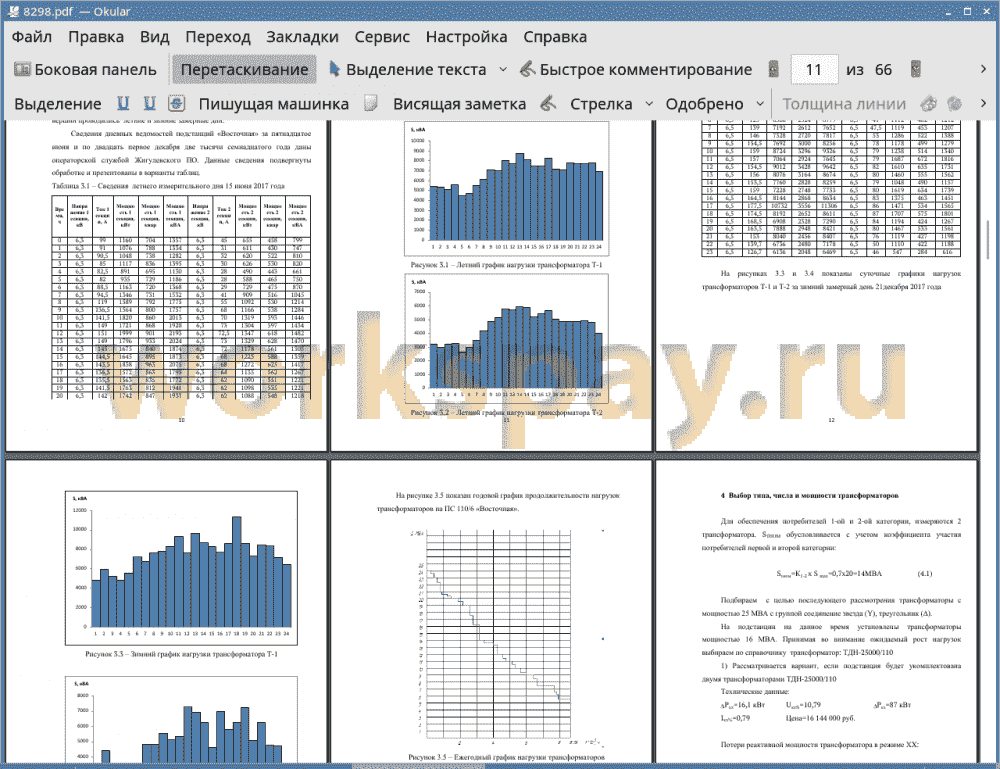Image resolution: width=1000 pixels, height=769 pixels.
Task: Click the Okular icon in title bar
Action: 13,11
